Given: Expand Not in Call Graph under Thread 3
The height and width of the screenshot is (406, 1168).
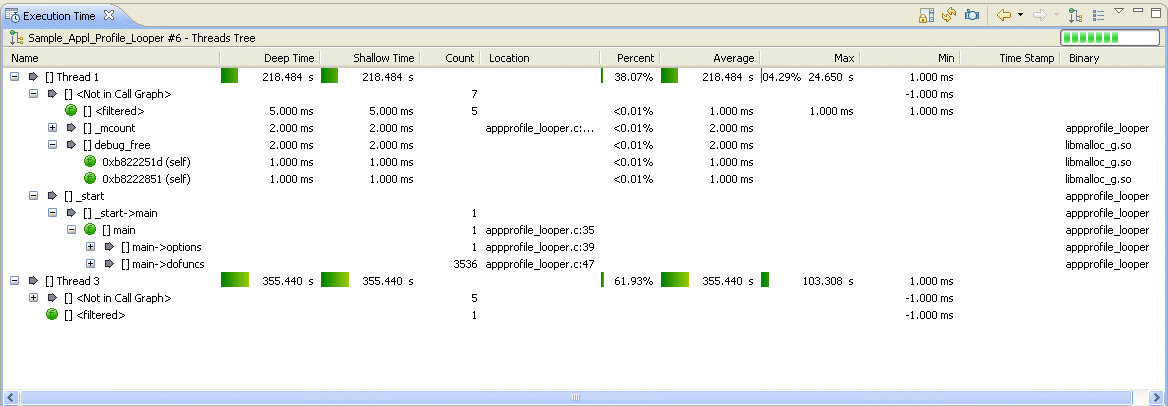Looking at the screenshot, I should coord(34,298).
